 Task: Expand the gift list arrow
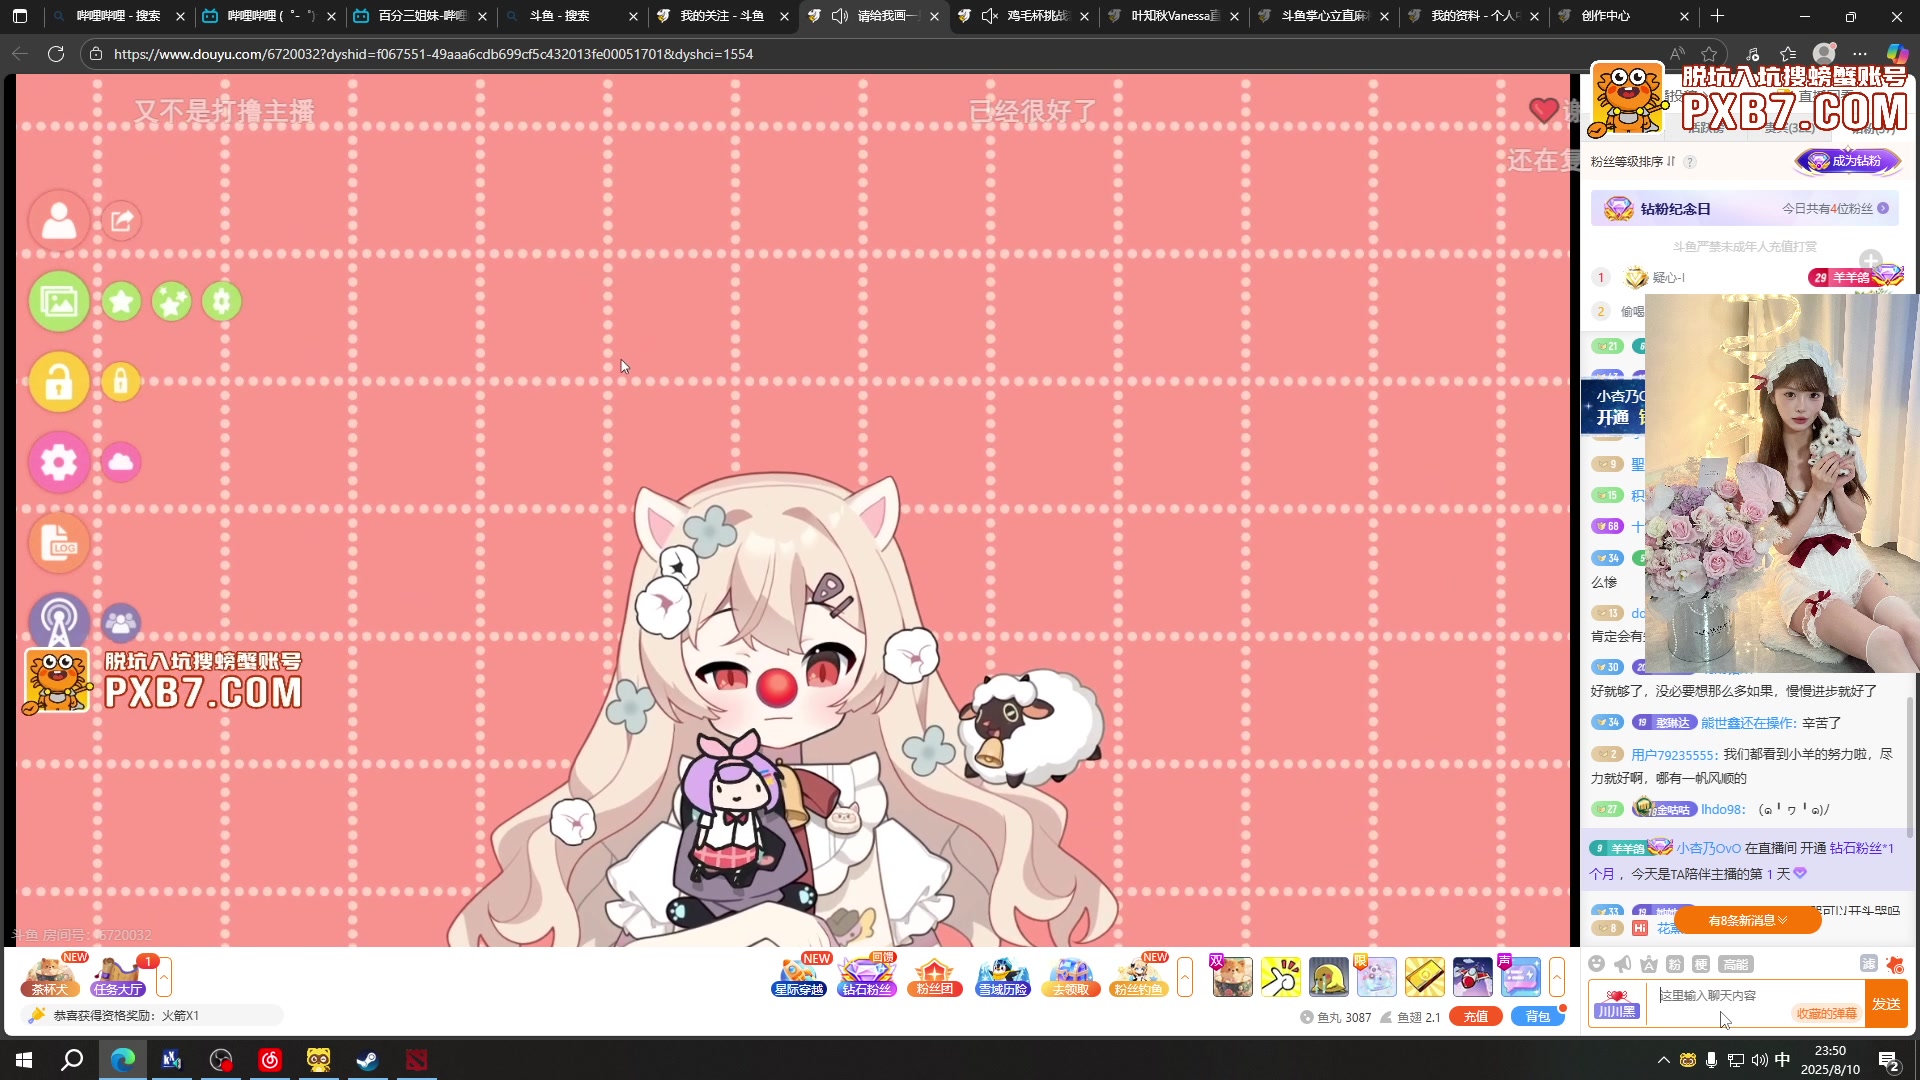1557,977
